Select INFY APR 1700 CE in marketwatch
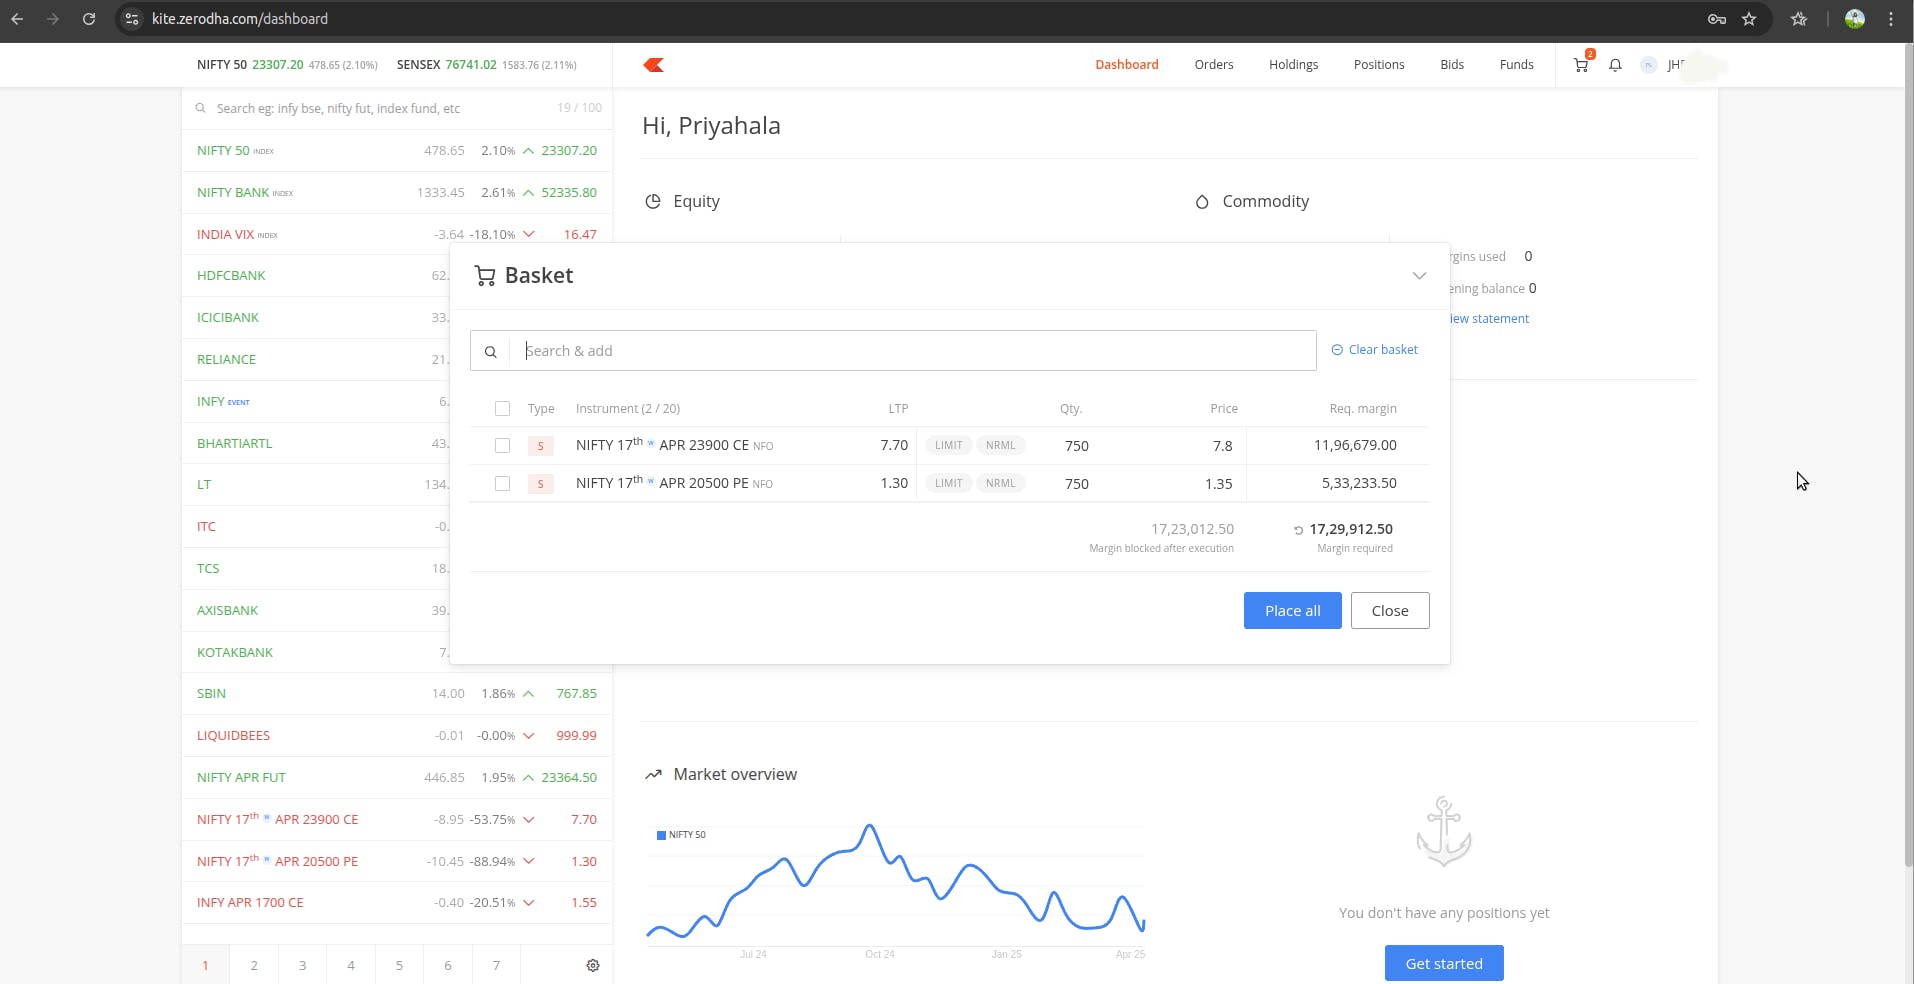Screen dimensions: 1914x984 pos(250,903)
